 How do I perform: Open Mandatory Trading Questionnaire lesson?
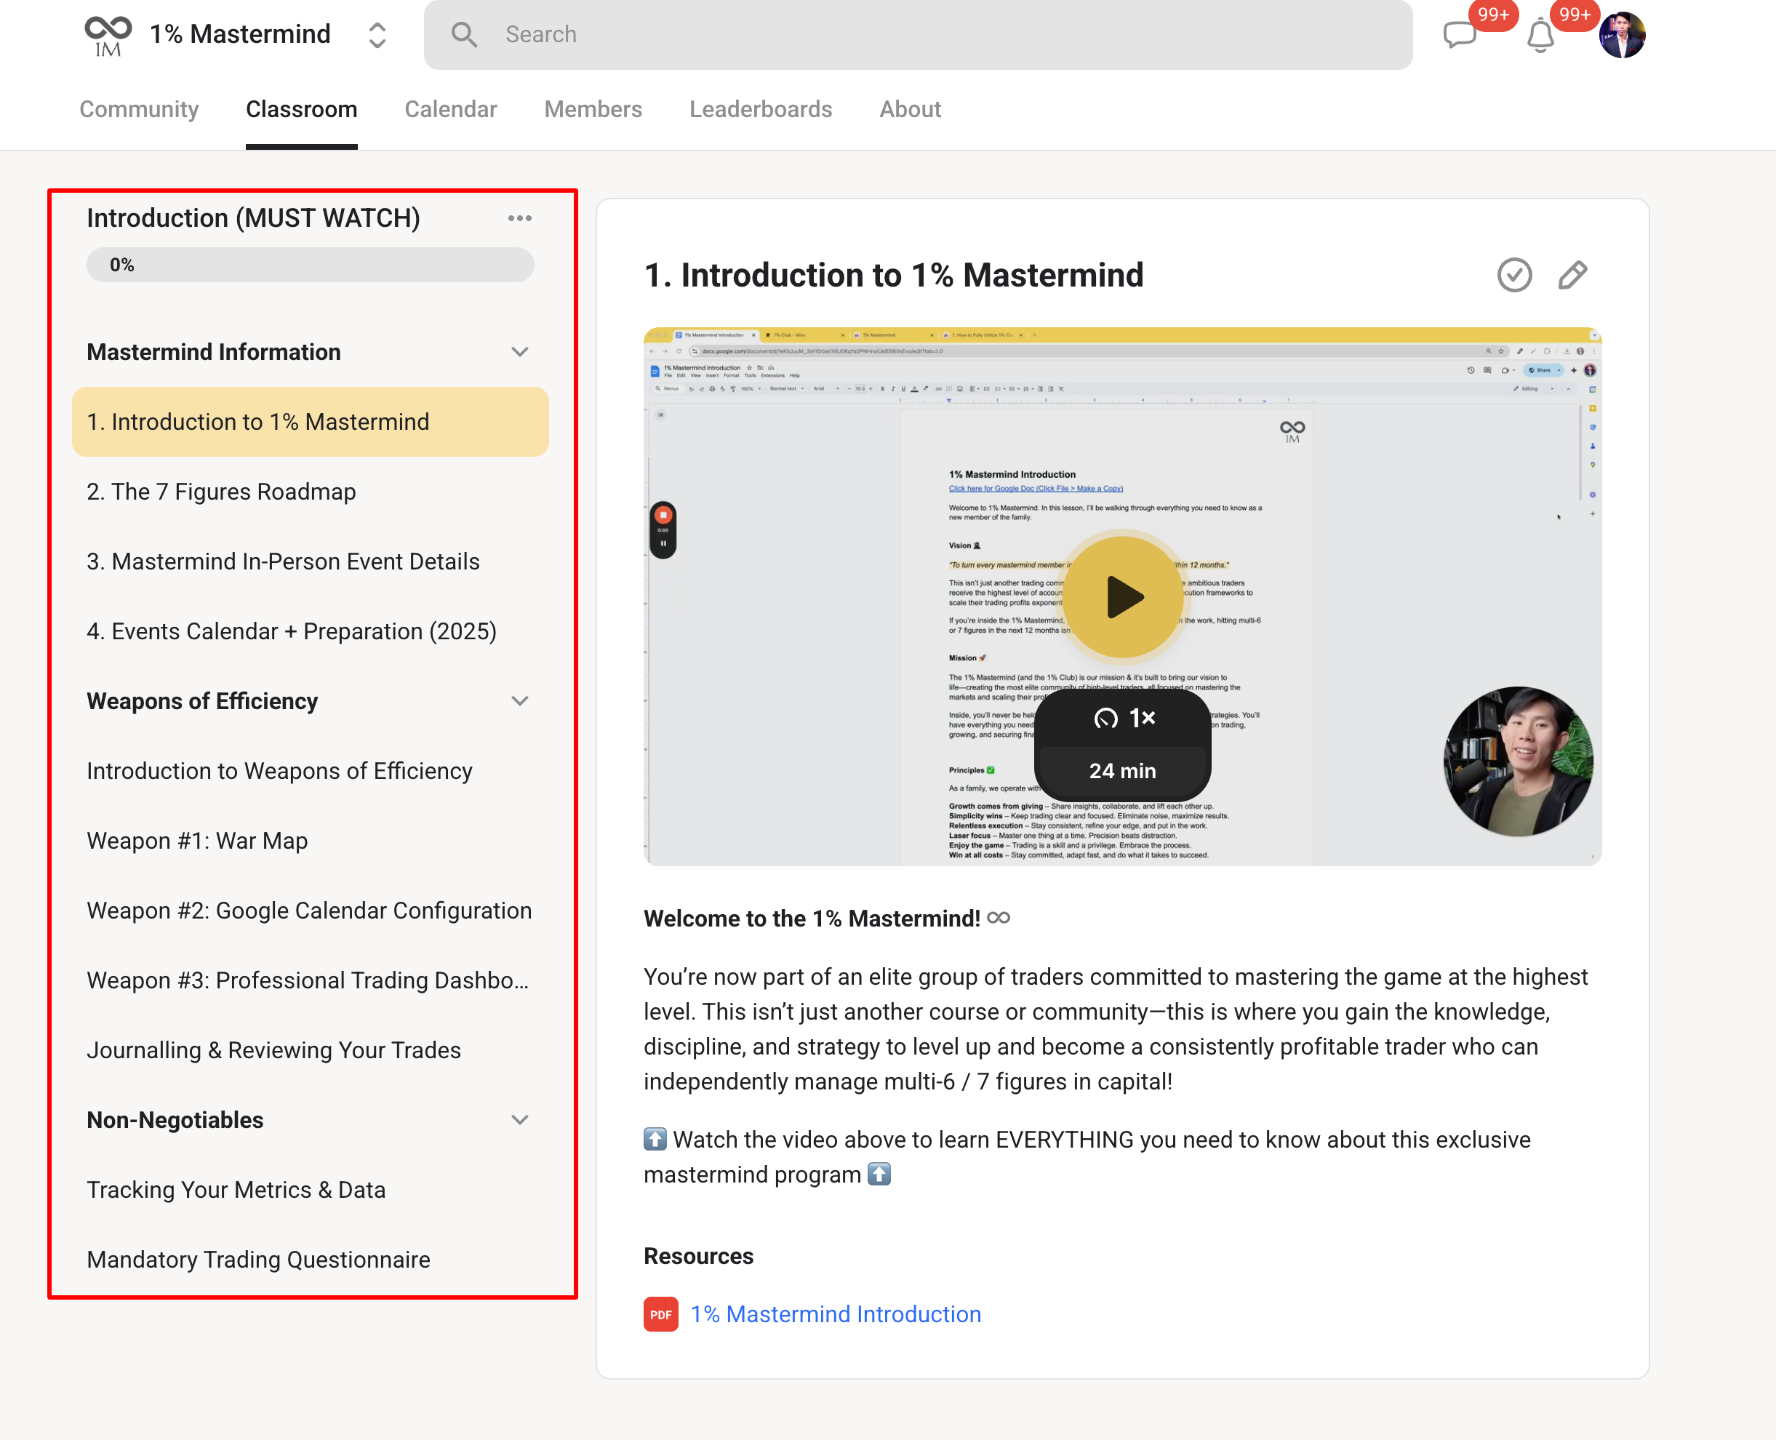[x=311, y=1260]
